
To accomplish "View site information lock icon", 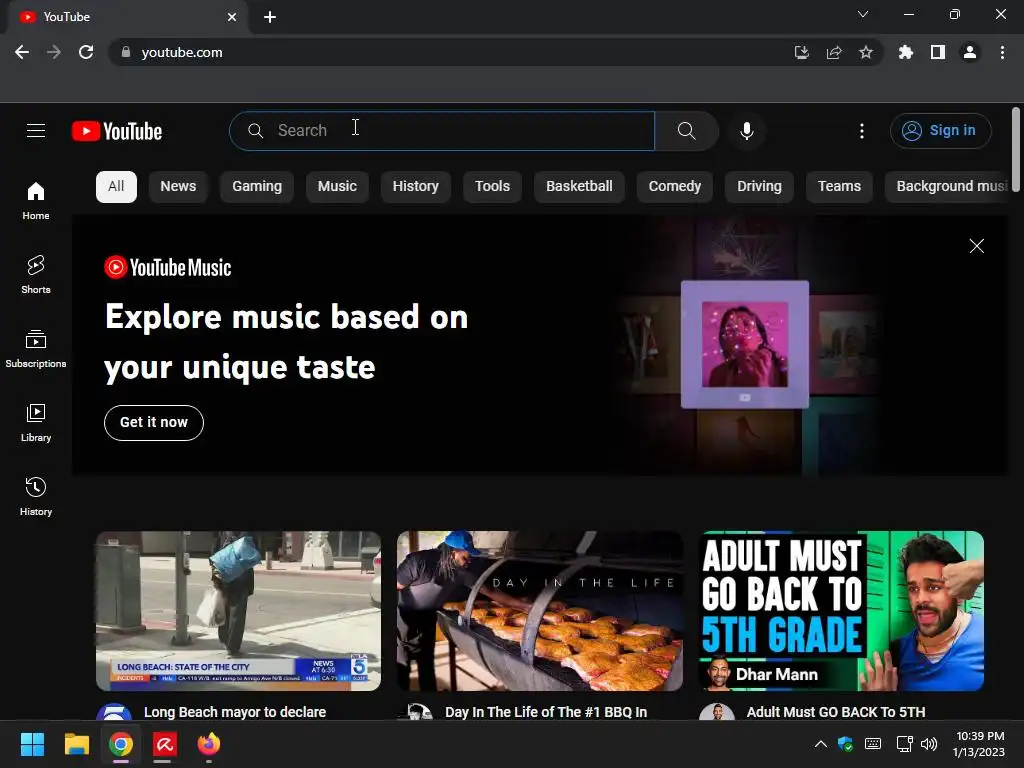I will [x=125, y=52].
